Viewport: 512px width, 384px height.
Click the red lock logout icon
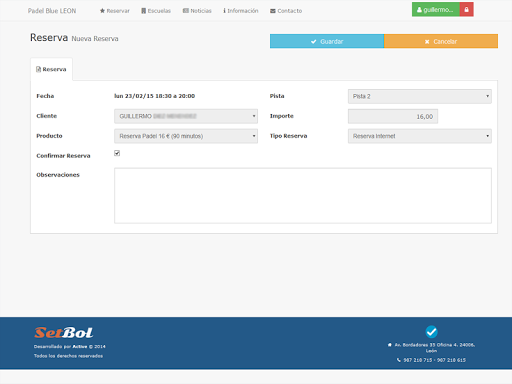466,10
